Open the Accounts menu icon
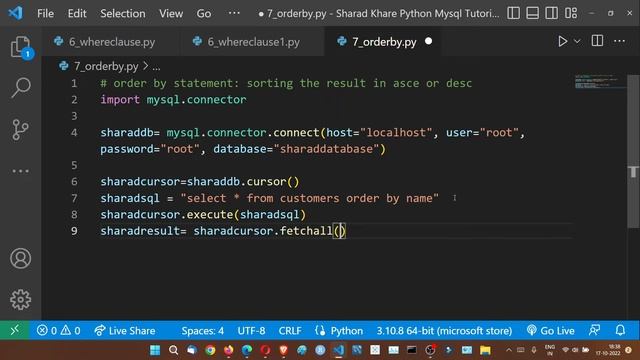Image resolution: width=640 pixels, height=360 pixels. 20,258
